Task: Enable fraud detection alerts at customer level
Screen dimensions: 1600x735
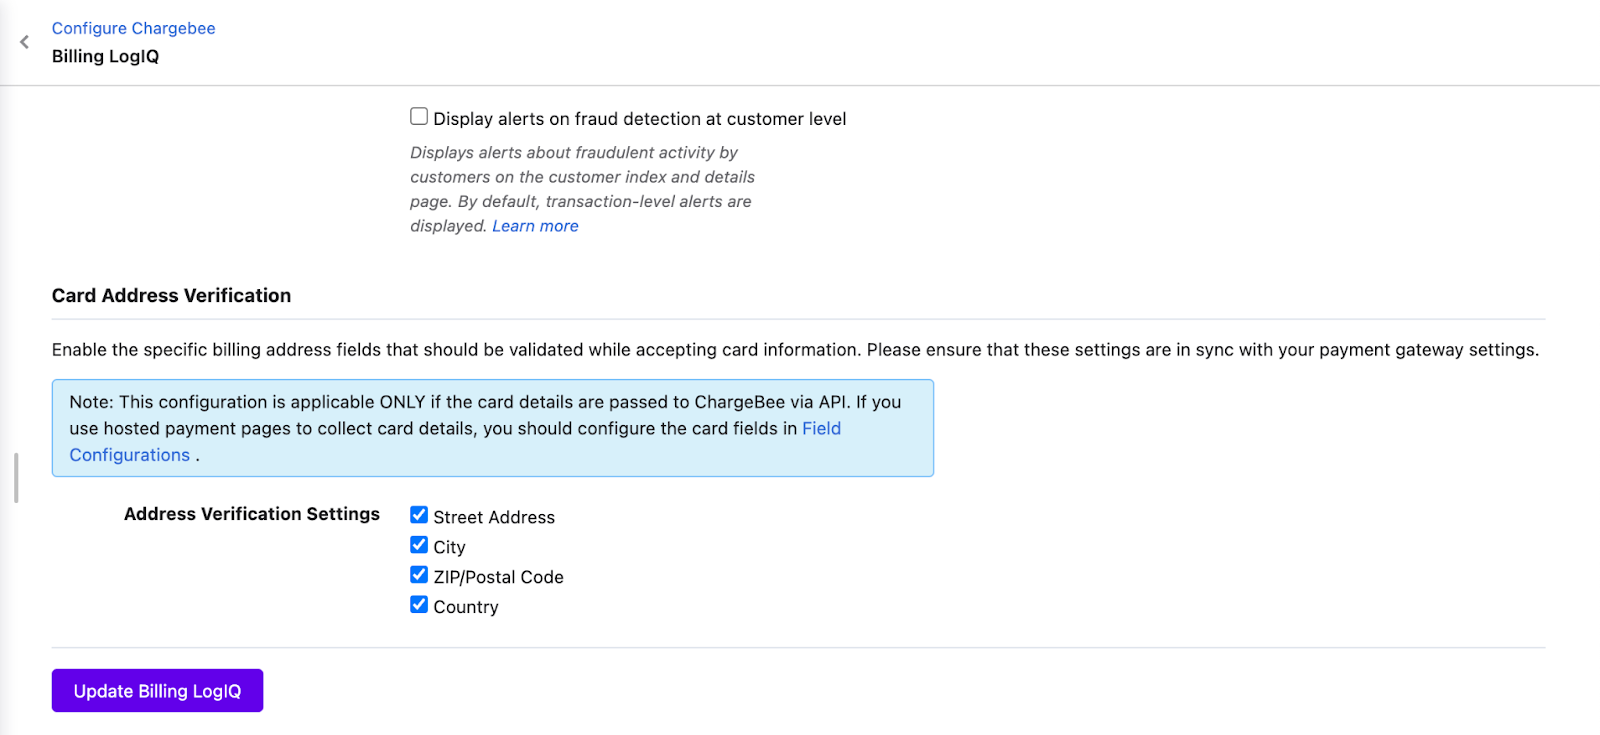Action: pos(419,117)
